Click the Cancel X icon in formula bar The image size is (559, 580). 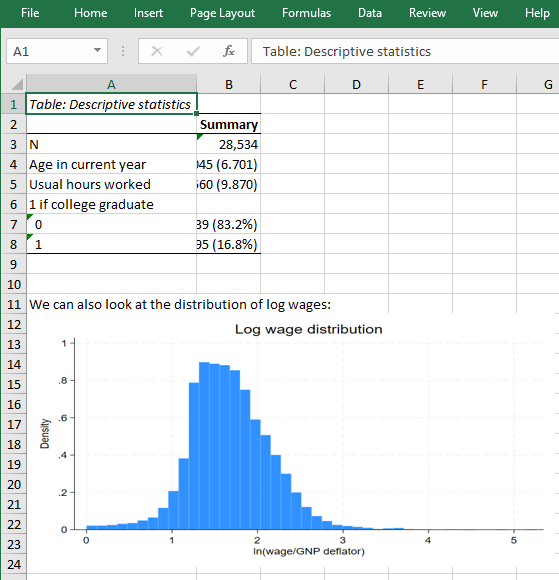[x=157, y=51]
